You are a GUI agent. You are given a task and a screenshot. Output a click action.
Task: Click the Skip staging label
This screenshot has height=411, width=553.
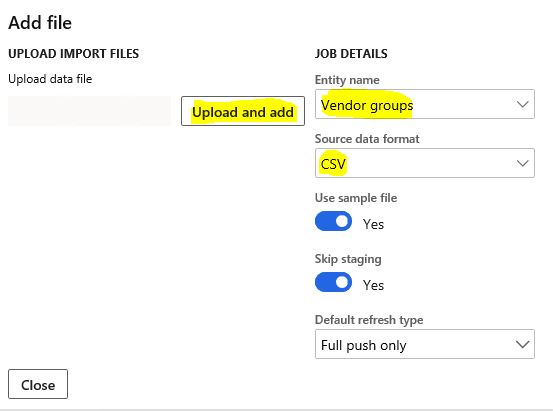(x=348, y=259)
